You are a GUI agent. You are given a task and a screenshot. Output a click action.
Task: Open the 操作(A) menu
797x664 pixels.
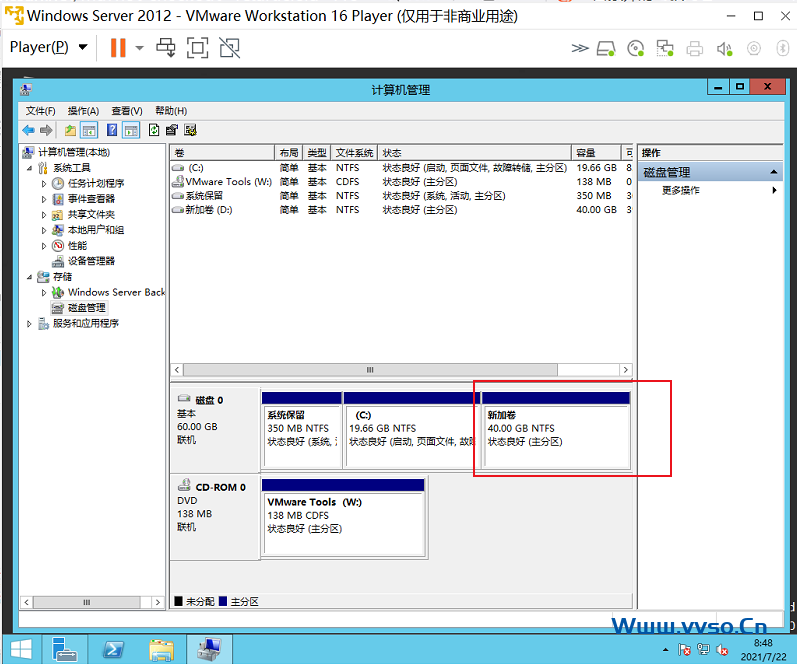pyautogui.click(x=83, y=111)
